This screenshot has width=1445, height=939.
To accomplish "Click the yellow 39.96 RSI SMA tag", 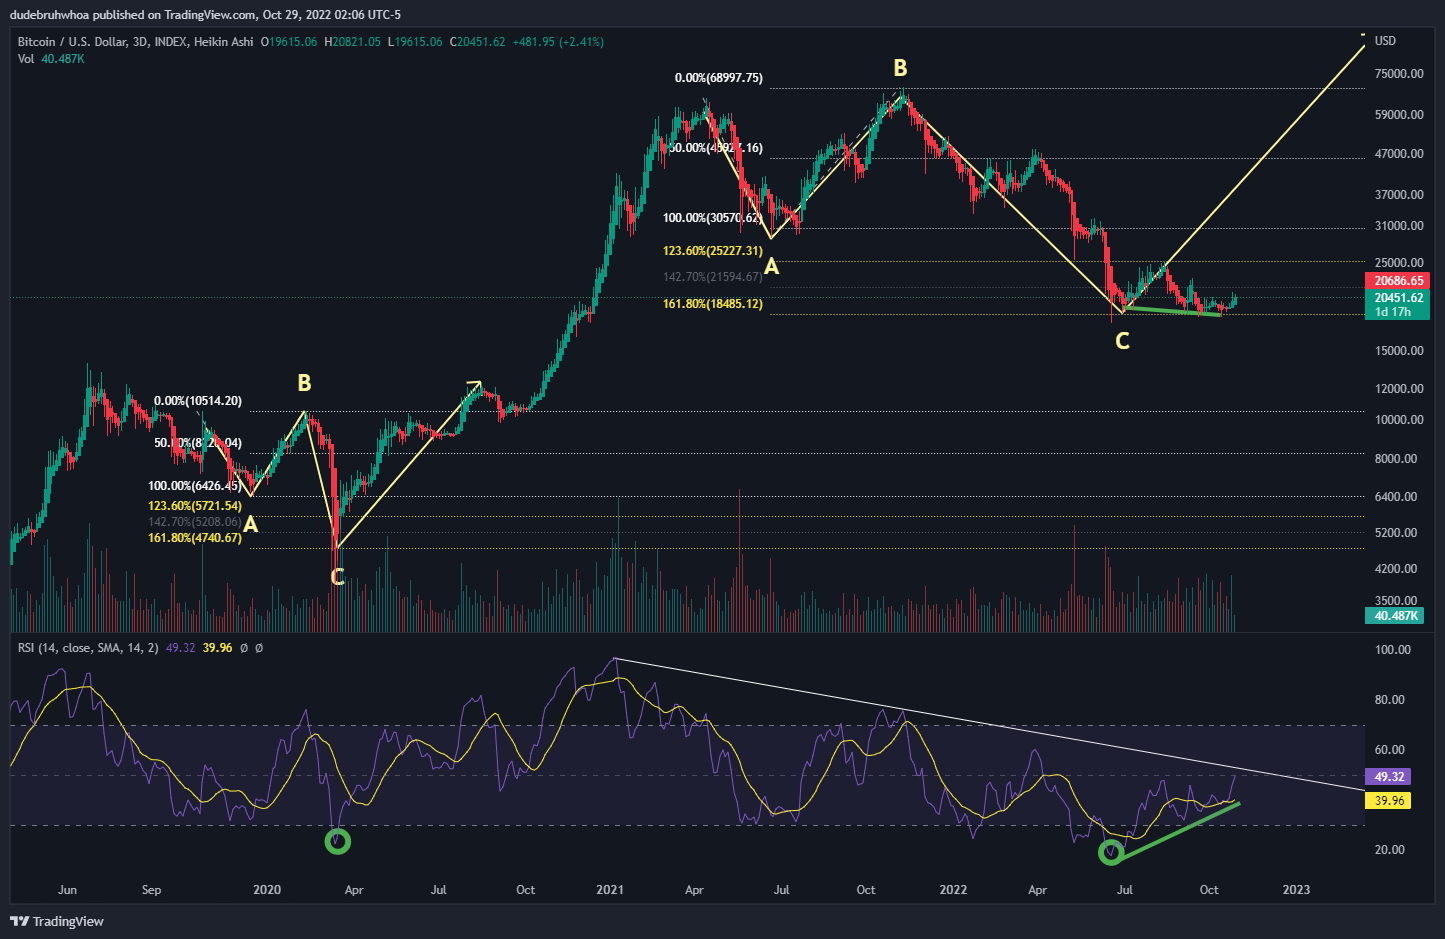I will [1389, 801].
